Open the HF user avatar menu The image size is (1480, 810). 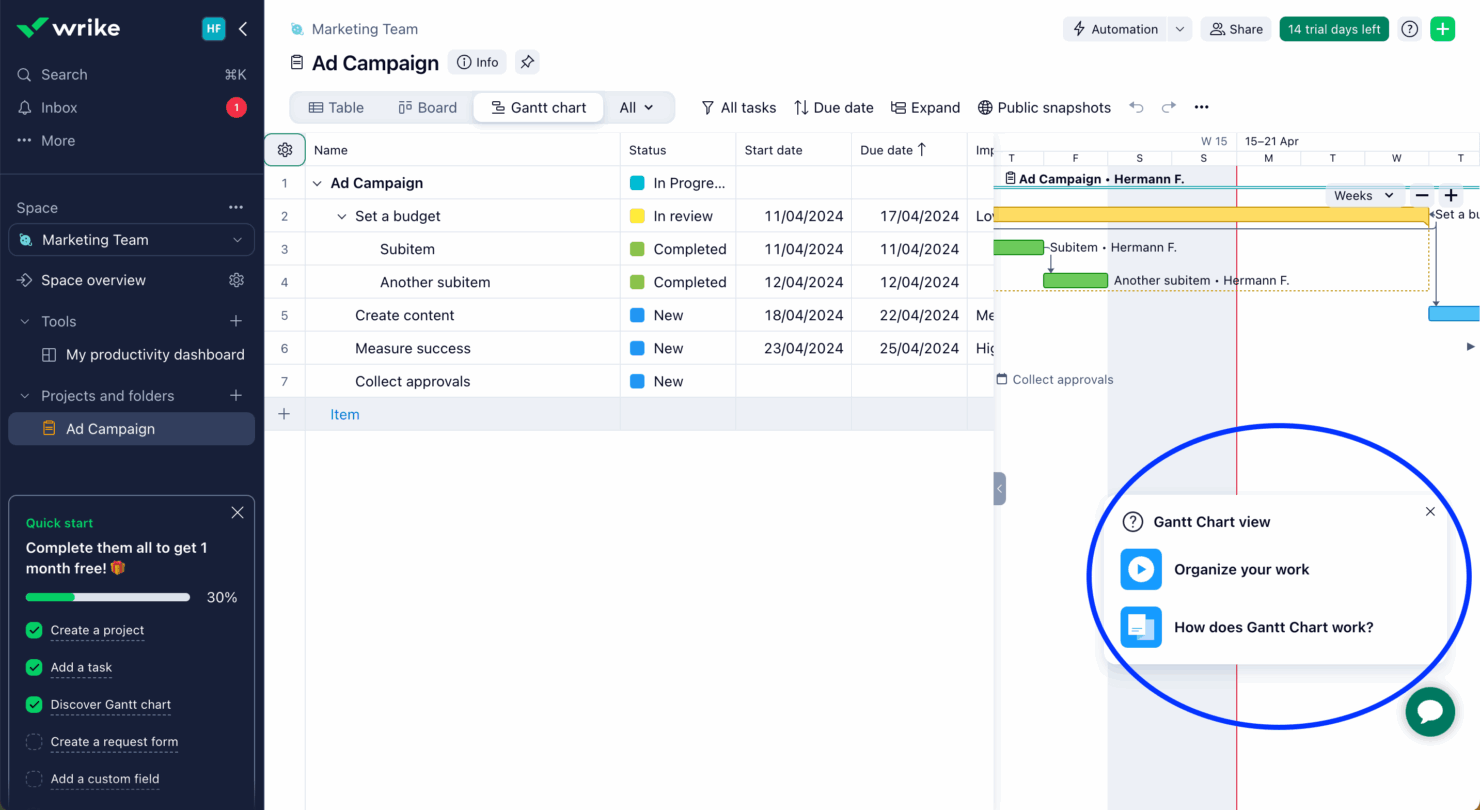[x=214, y=29]
